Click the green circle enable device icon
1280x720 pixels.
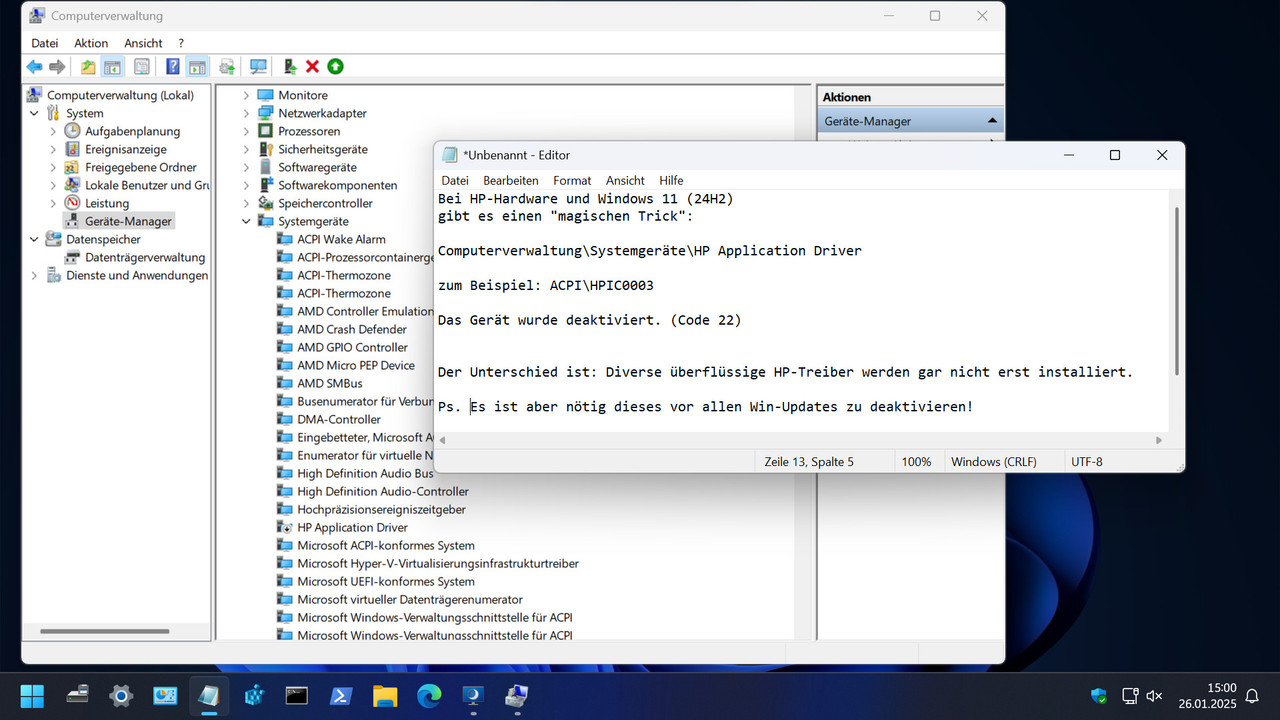click(x=335, y=67)
